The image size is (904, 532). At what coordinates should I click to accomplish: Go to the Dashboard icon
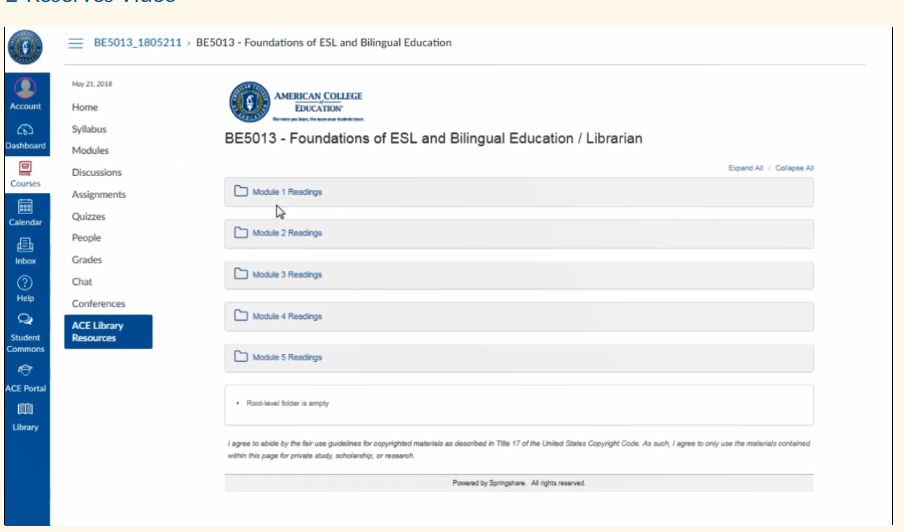(x=25, y=130)
